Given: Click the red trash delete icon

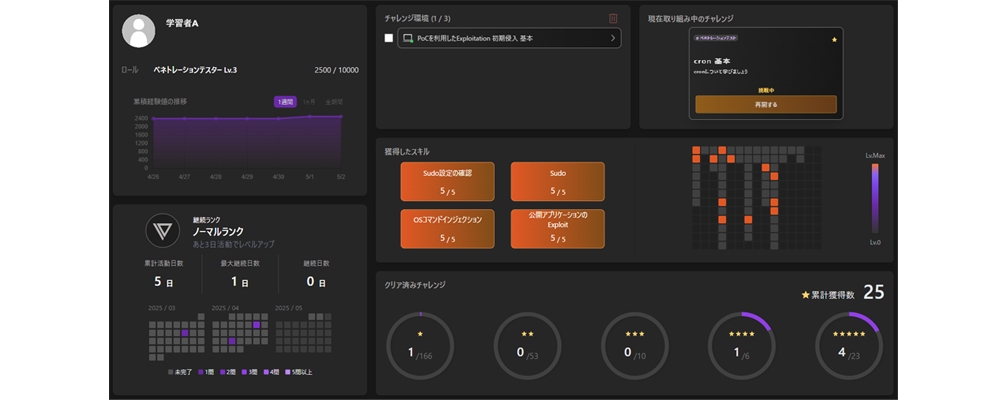Looking at the screenshot, I should 613,18.
